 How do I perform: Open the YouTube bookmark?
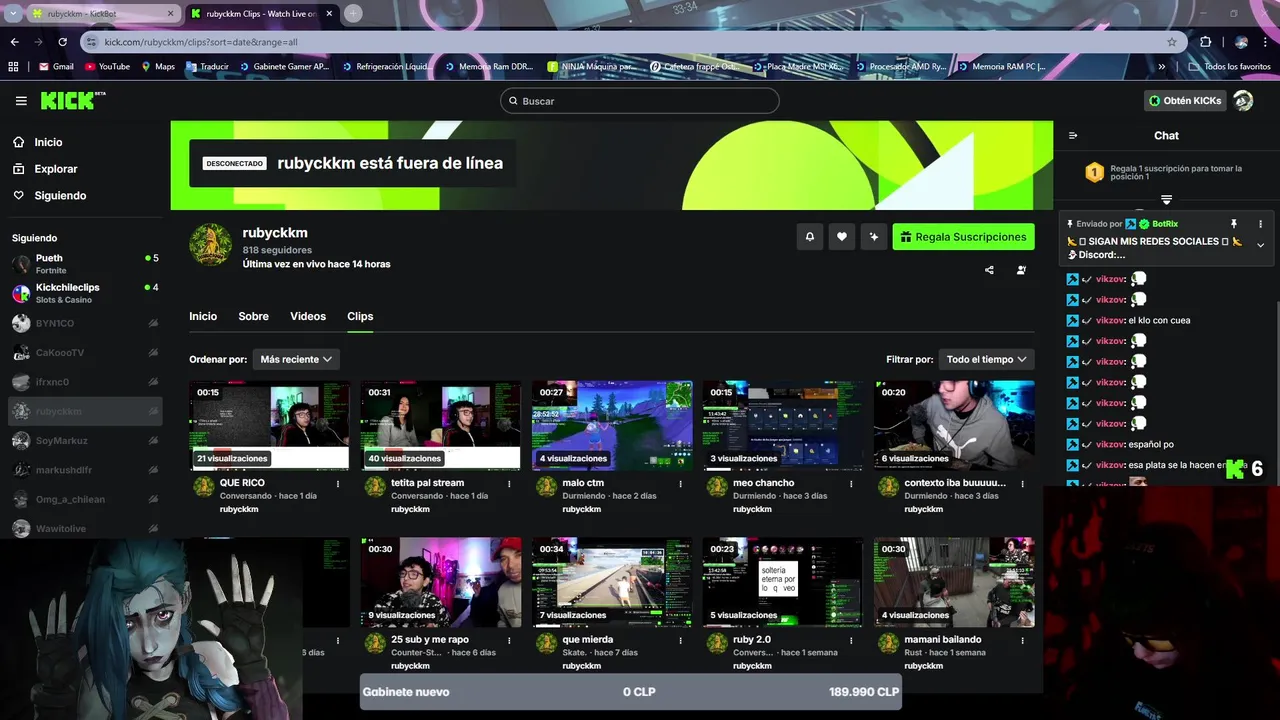[107, 67]
